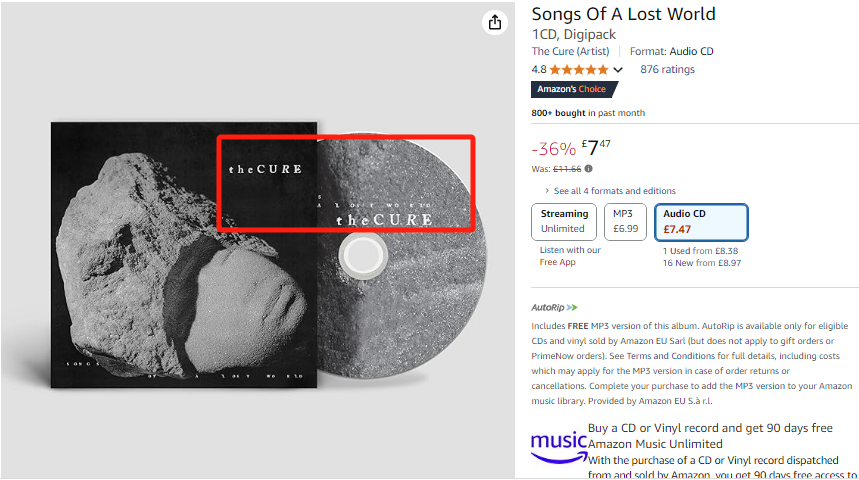Select the MP3 £6.99 format option

[x=625, y=221]
